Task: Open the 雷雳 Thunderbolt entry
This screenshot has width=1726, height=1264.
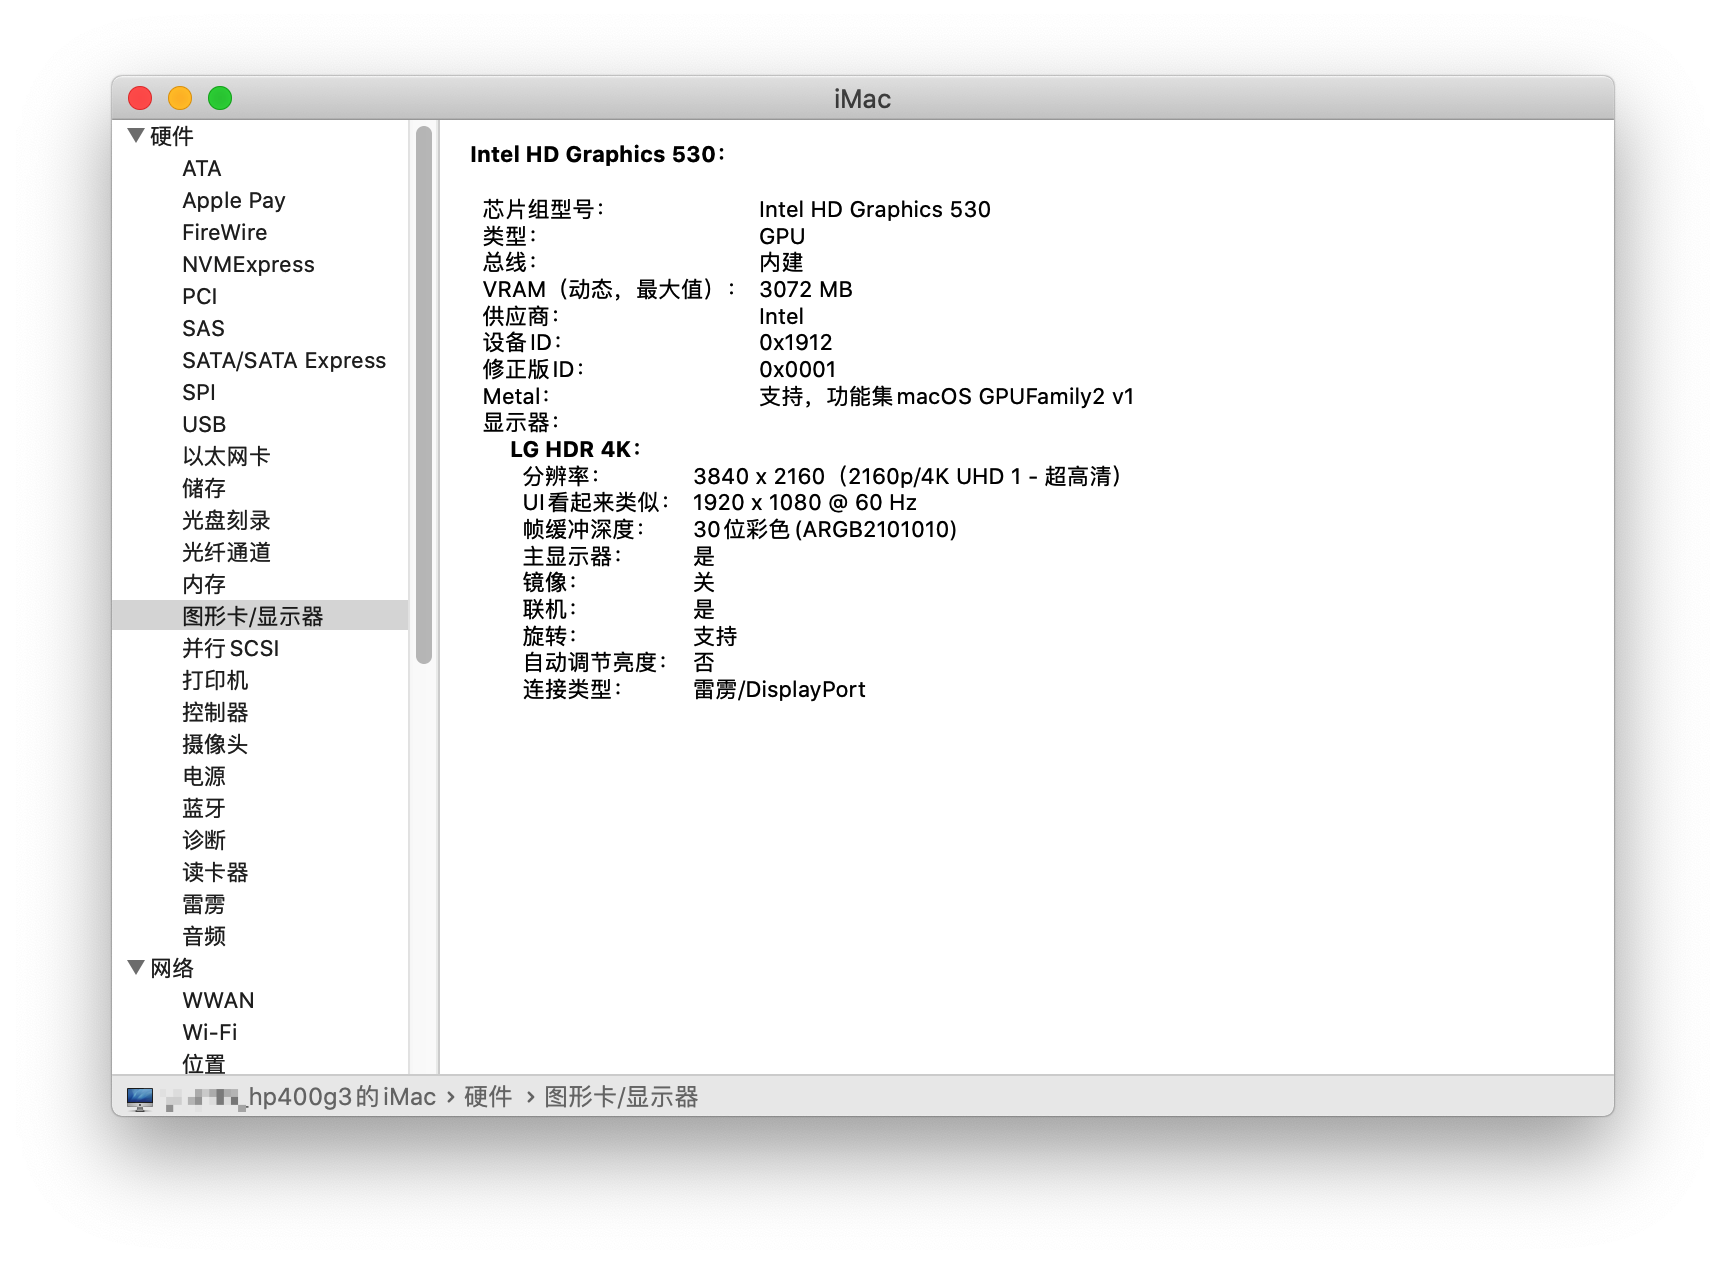Action: (204, 904)
